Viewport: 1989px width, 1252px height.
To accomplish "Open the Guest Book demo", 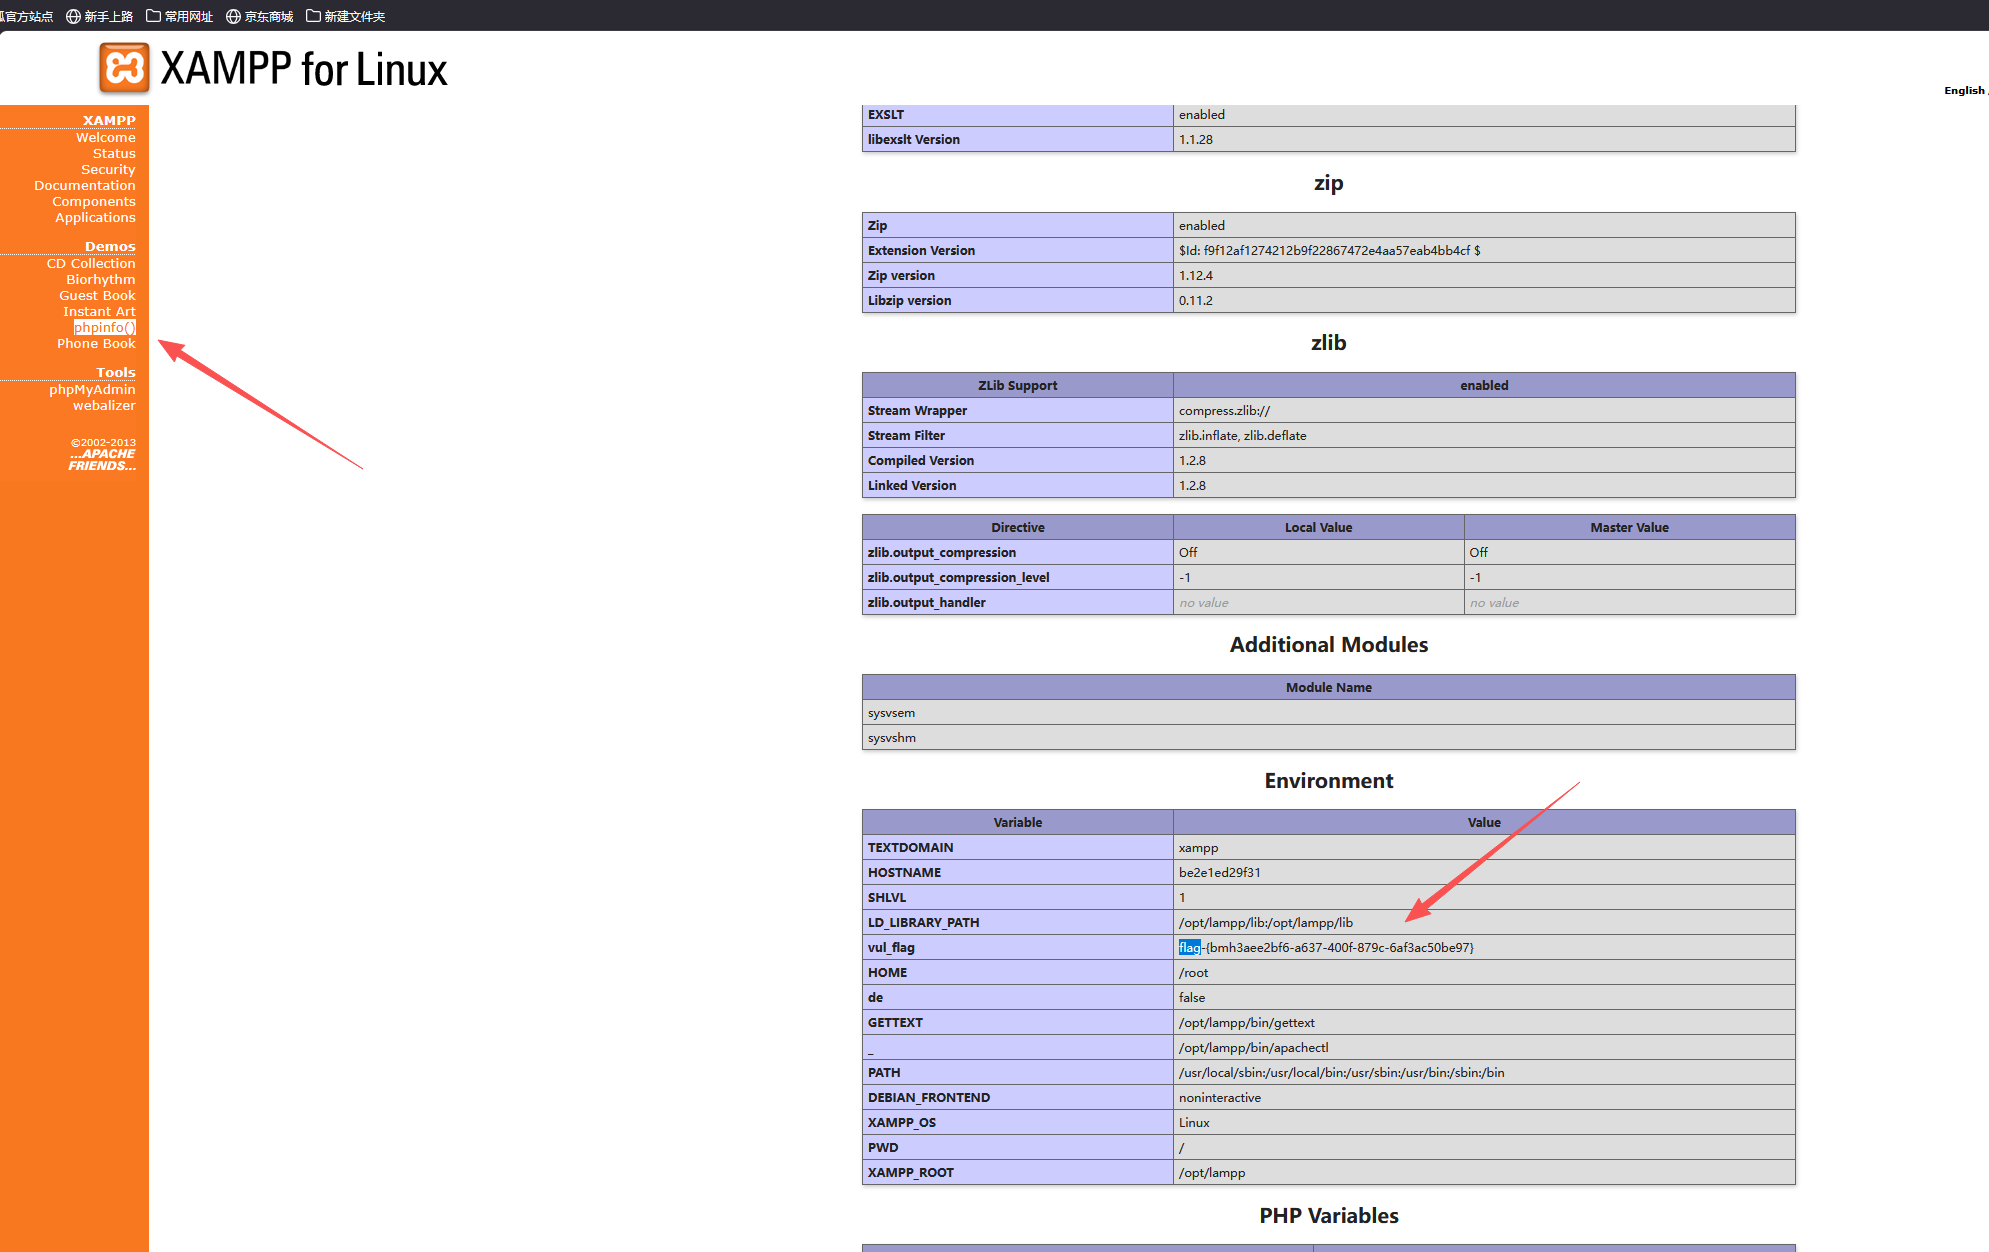I will [x=97, y=295].
